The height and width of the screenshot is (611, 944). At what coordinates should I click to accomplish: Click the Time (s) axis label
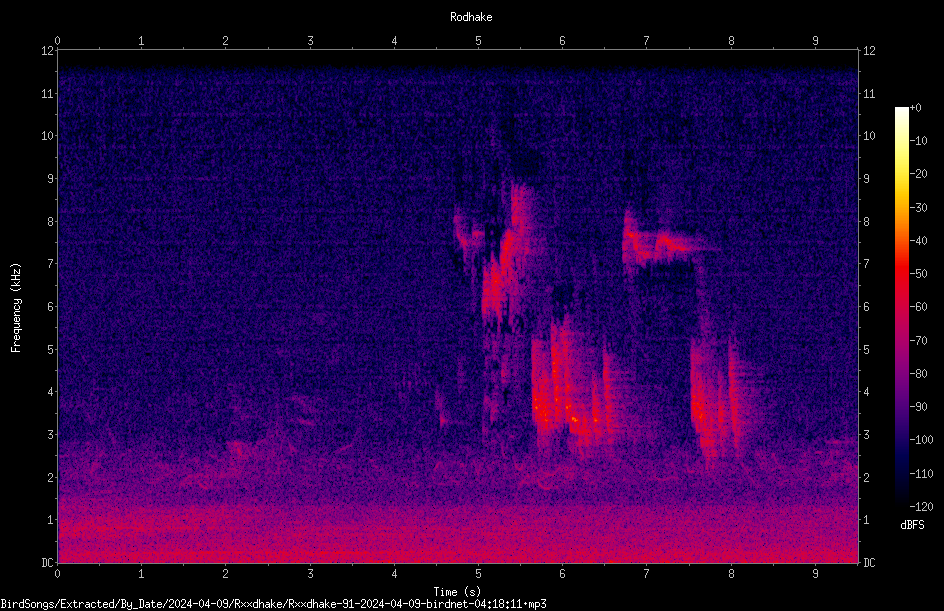(457, 592)
